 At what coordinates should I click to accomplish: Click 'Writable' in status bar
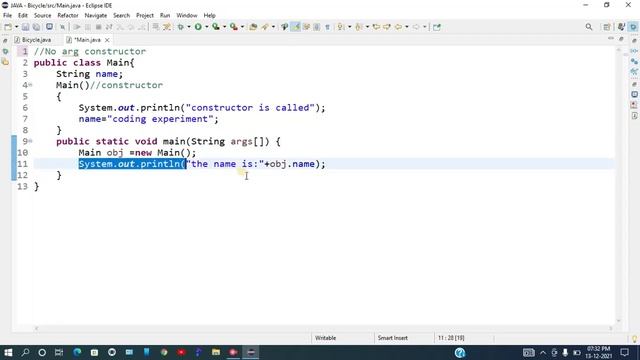(x=325, y=338)
